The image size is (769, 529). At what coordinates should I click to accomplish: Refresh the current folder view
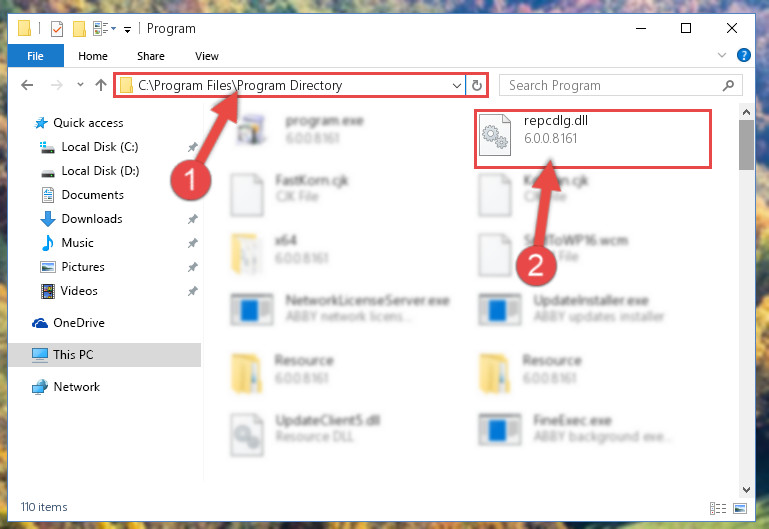point(476,86)
